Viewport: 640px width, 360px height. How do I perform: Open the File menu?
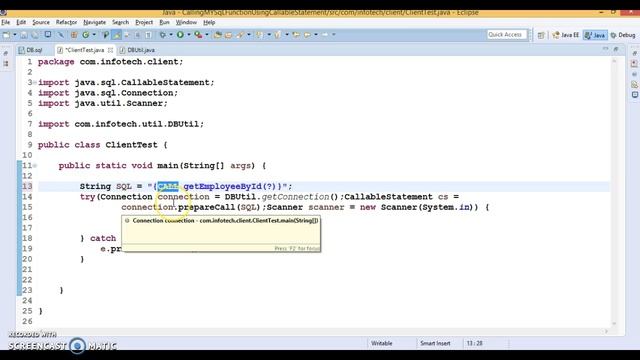pos(6,22)
